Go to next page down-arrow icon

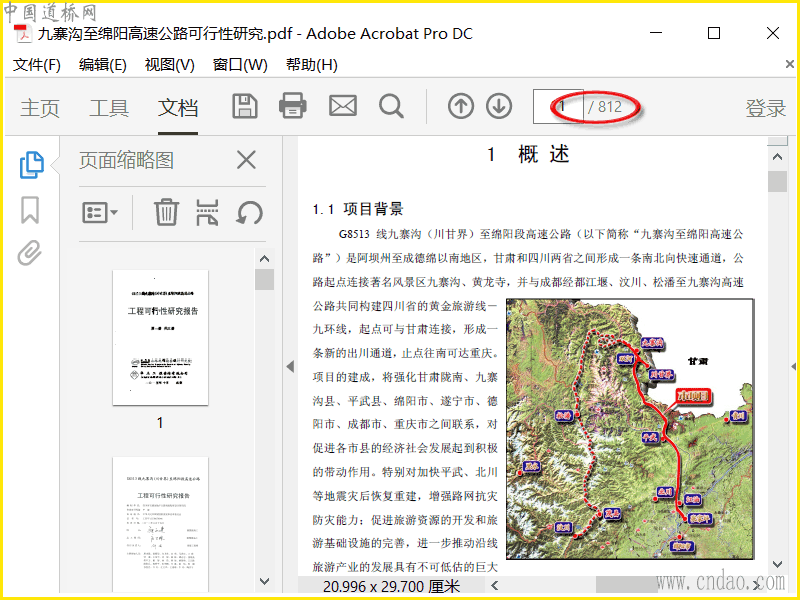[499, 107]
